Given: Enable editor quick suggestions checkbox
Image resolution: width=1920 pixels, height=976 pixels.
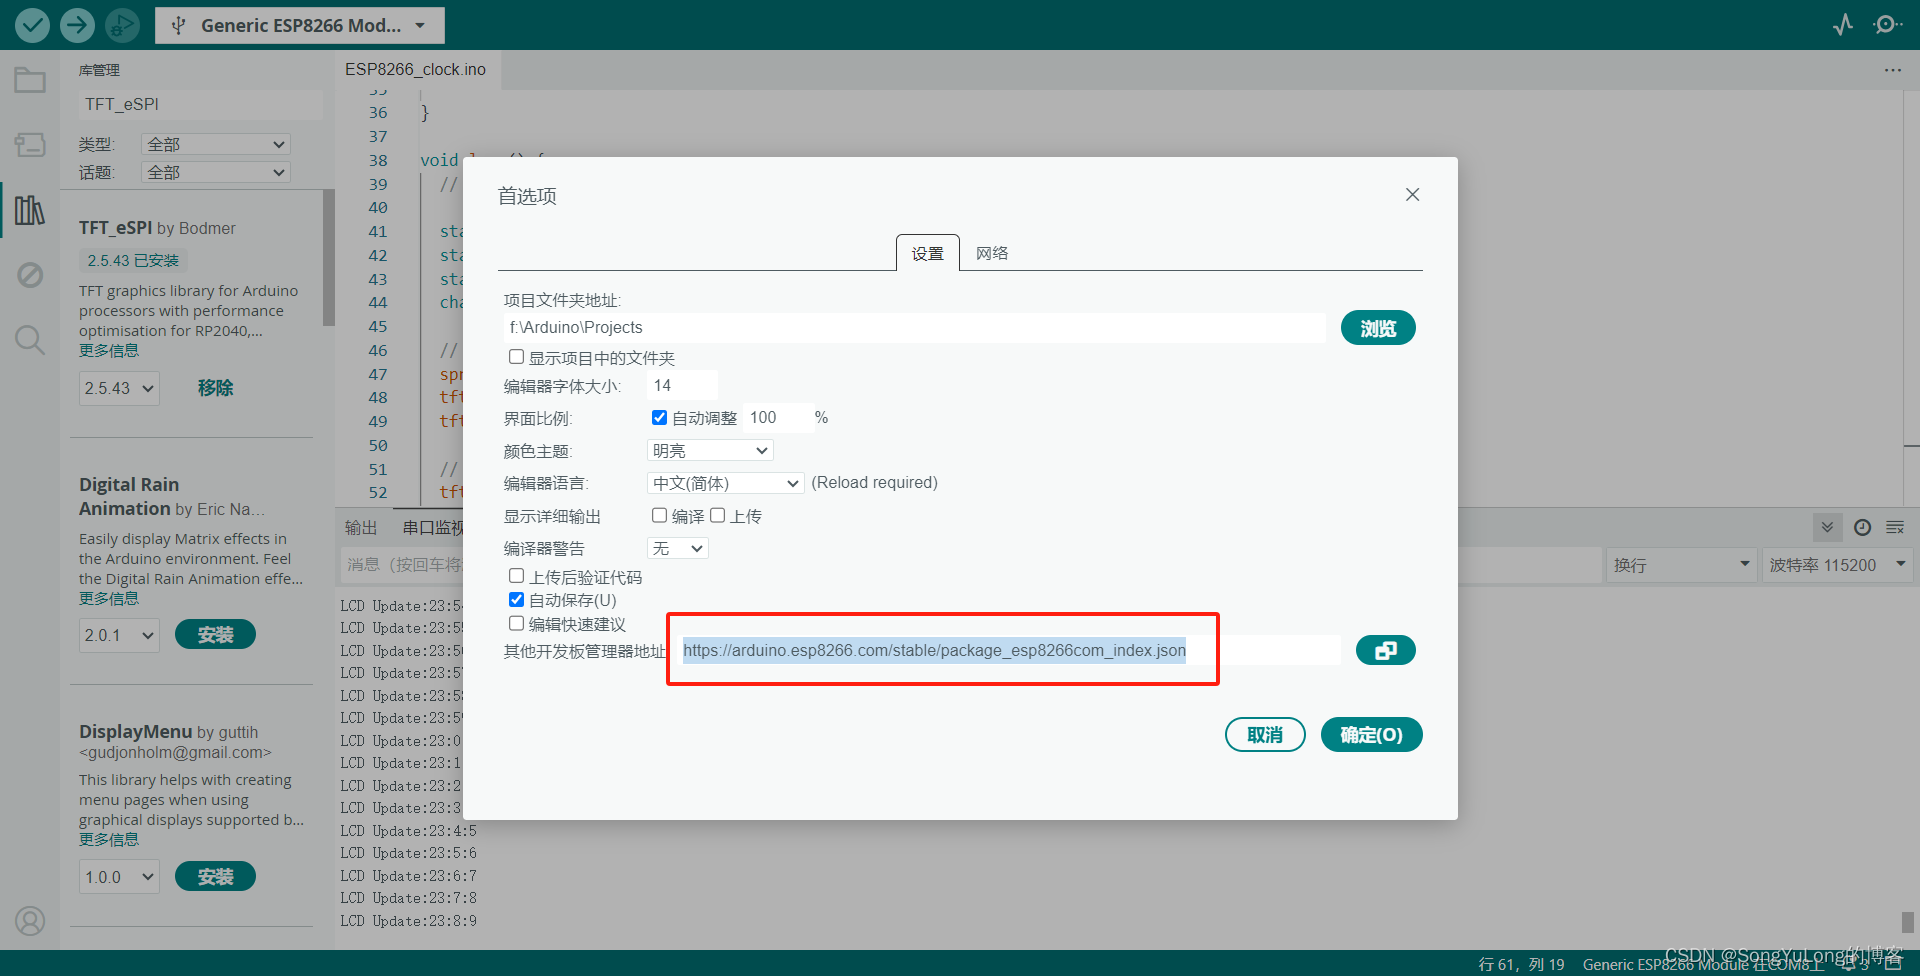Looking at the screenshot, I should coord(516,623).
